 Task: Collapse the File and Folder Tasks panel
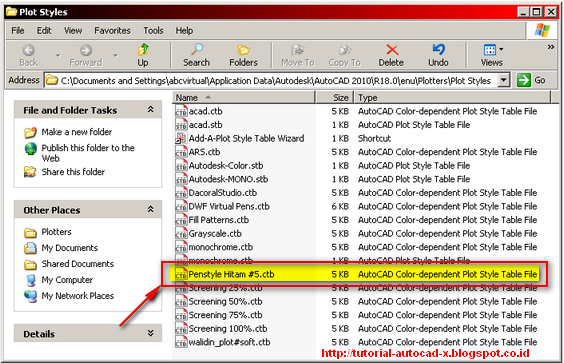(151, 110)
